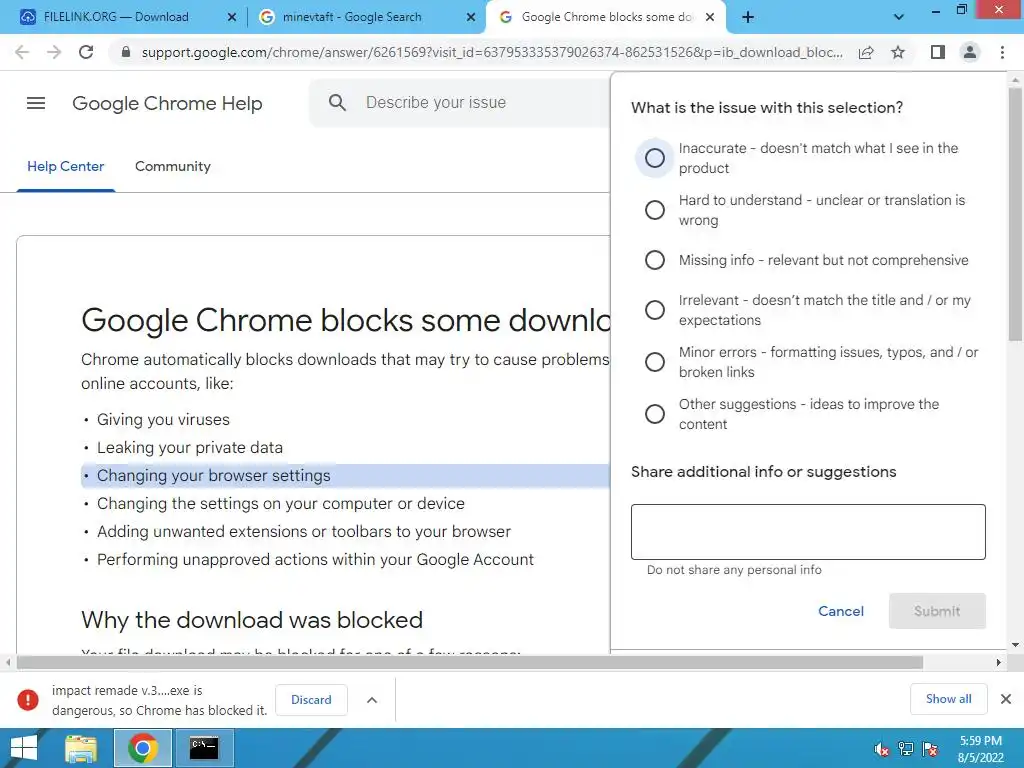The image size is (1024, 768).
Task: Click the feedback panel vertical scrollbar
Action: [x=1016, y=214]
